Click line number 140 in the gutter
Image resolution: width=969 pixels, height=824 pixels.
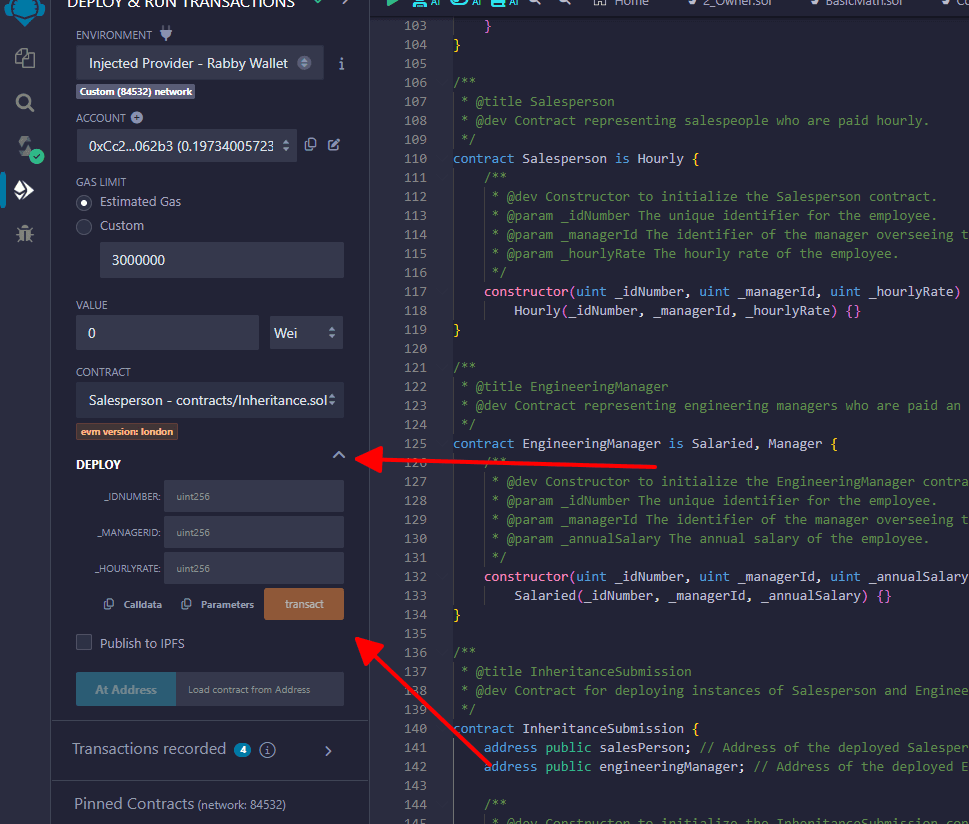(x=415, y=729)
